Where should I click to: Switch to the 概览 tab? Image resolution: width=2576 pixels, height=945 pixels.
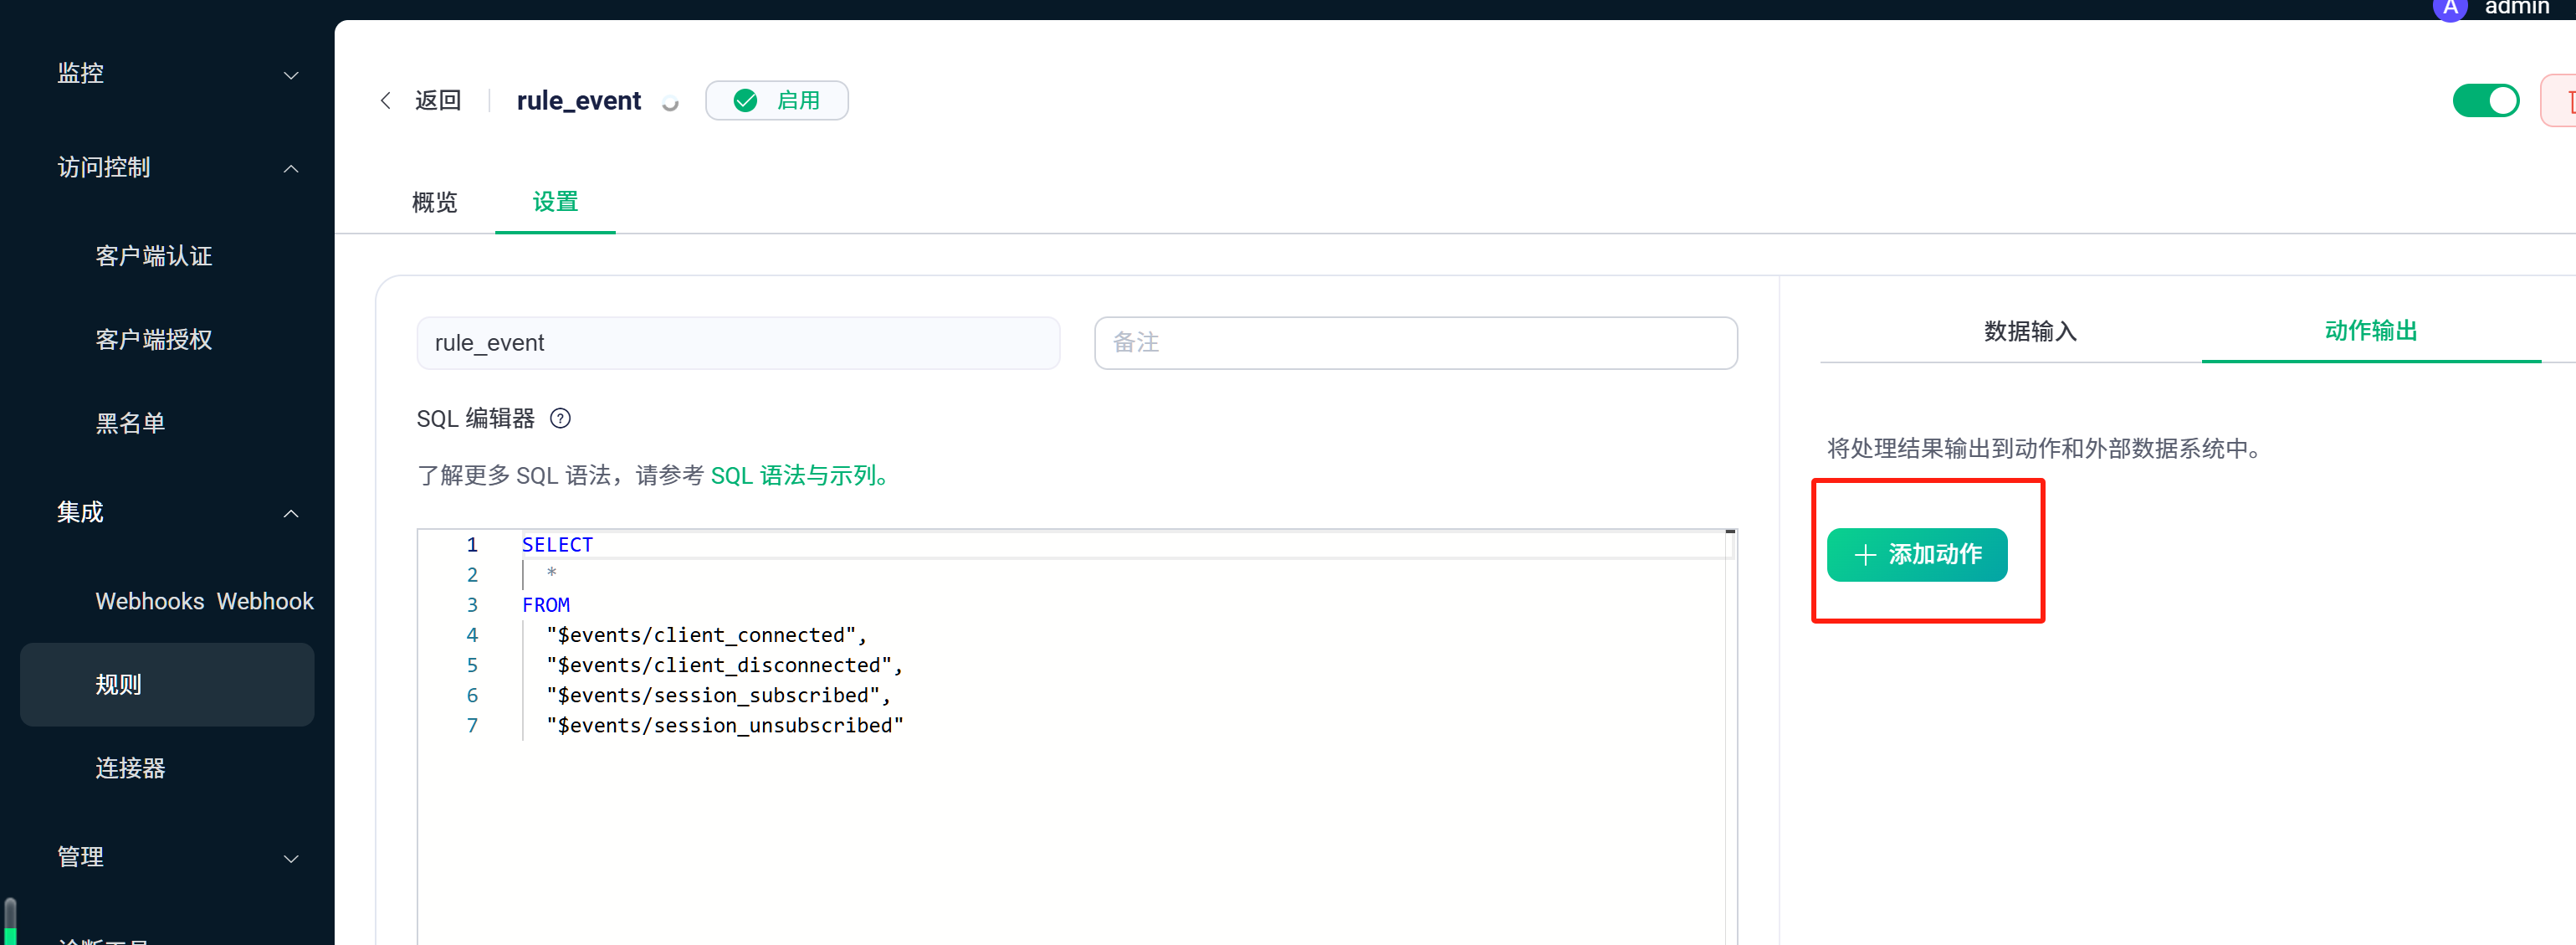434,202
